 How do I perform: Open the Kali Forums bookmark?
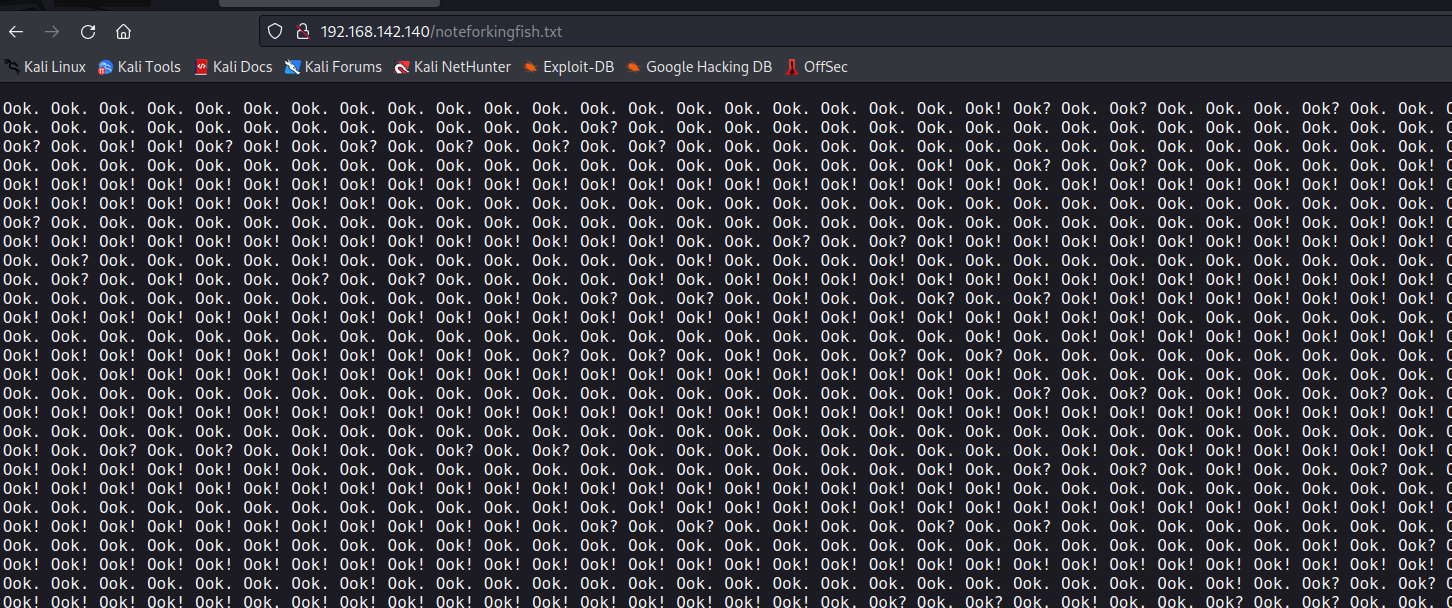[333, 67]
